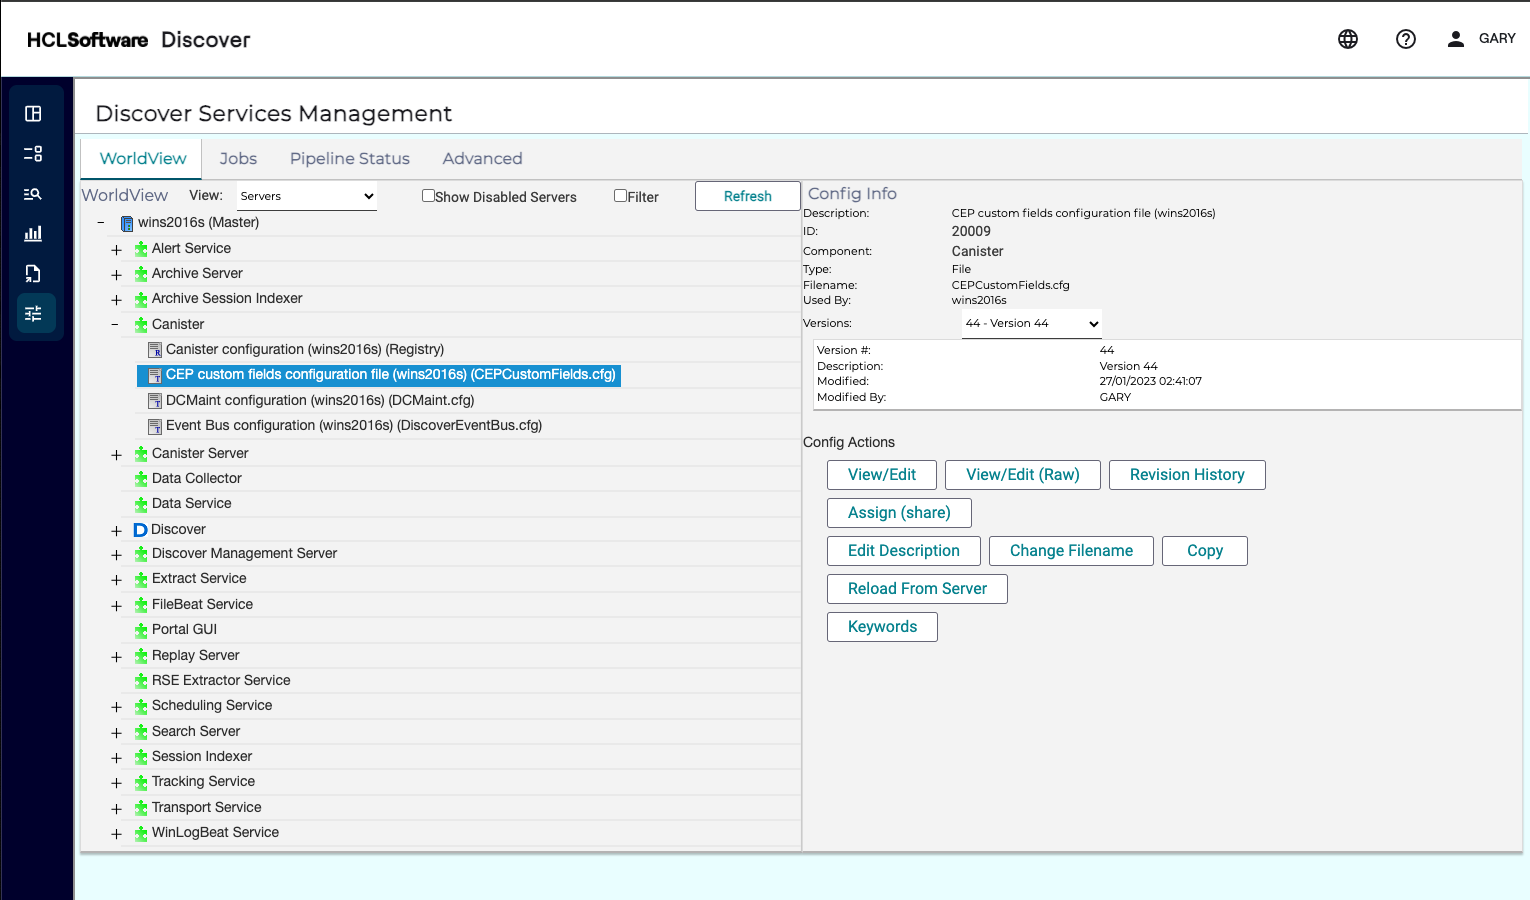
Task: Select DCMaint configuration file in tree
Action: pyautogui.click(x=319, y=400)
